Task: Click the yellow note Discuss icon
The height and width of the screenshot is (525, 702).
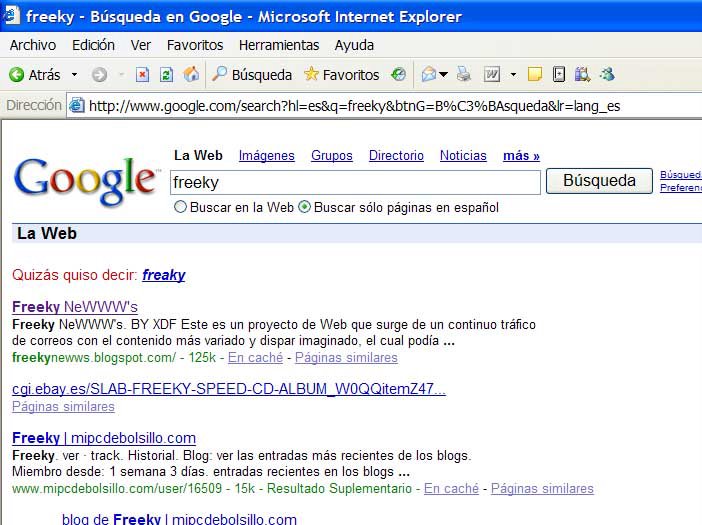Action: [535, 74]
